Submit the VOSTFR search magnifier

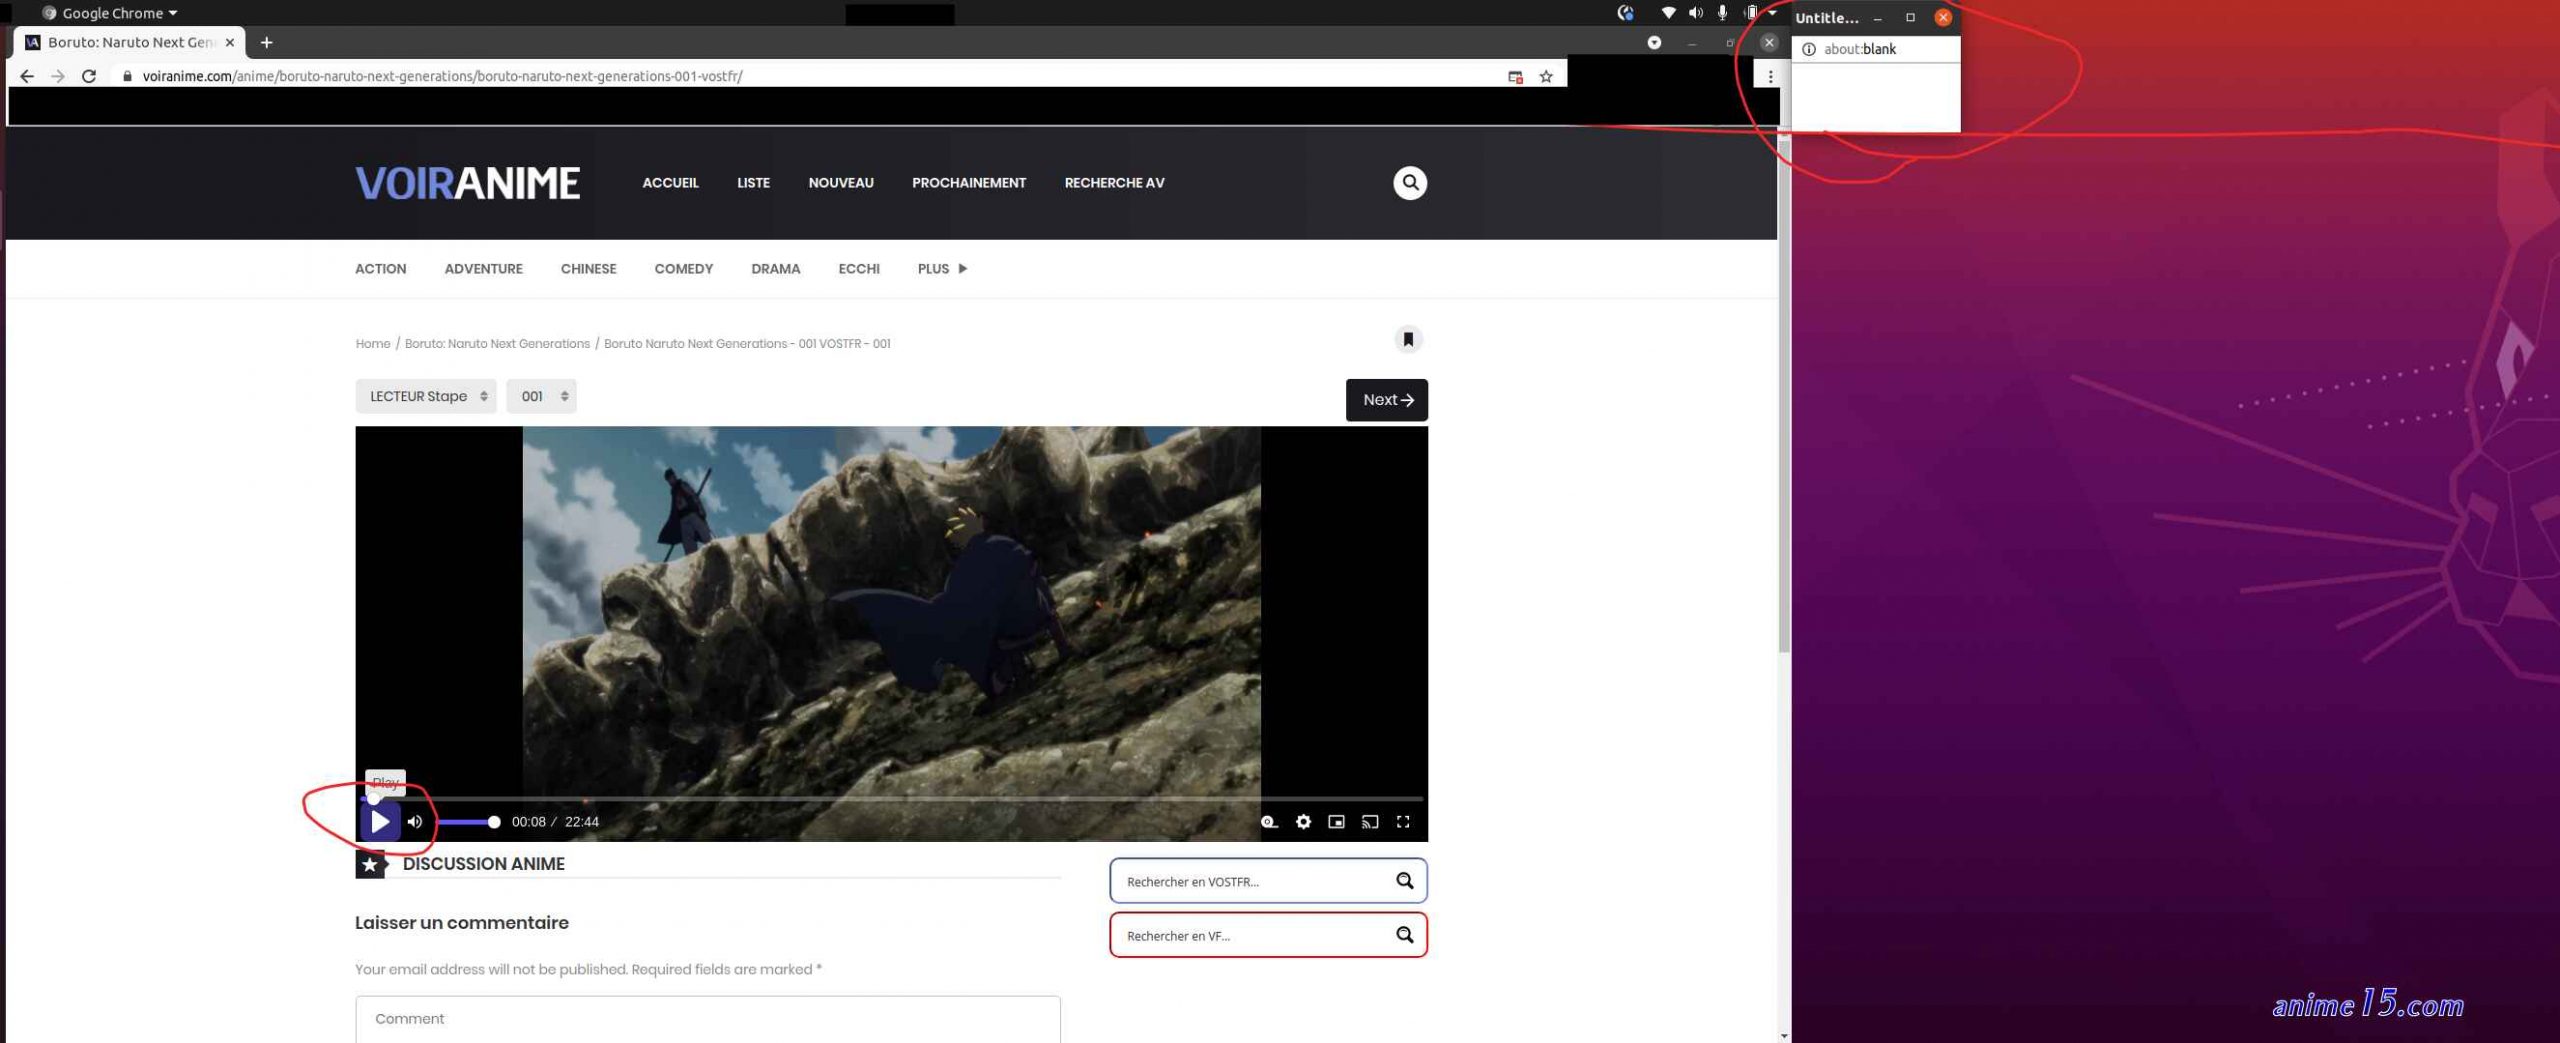[1404, 880]
